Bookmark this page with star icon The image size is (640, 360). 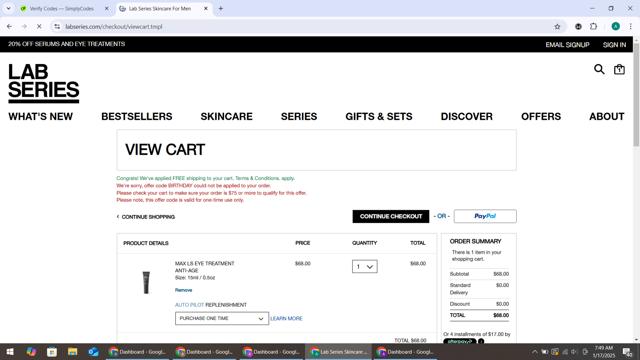pos(557,27)
